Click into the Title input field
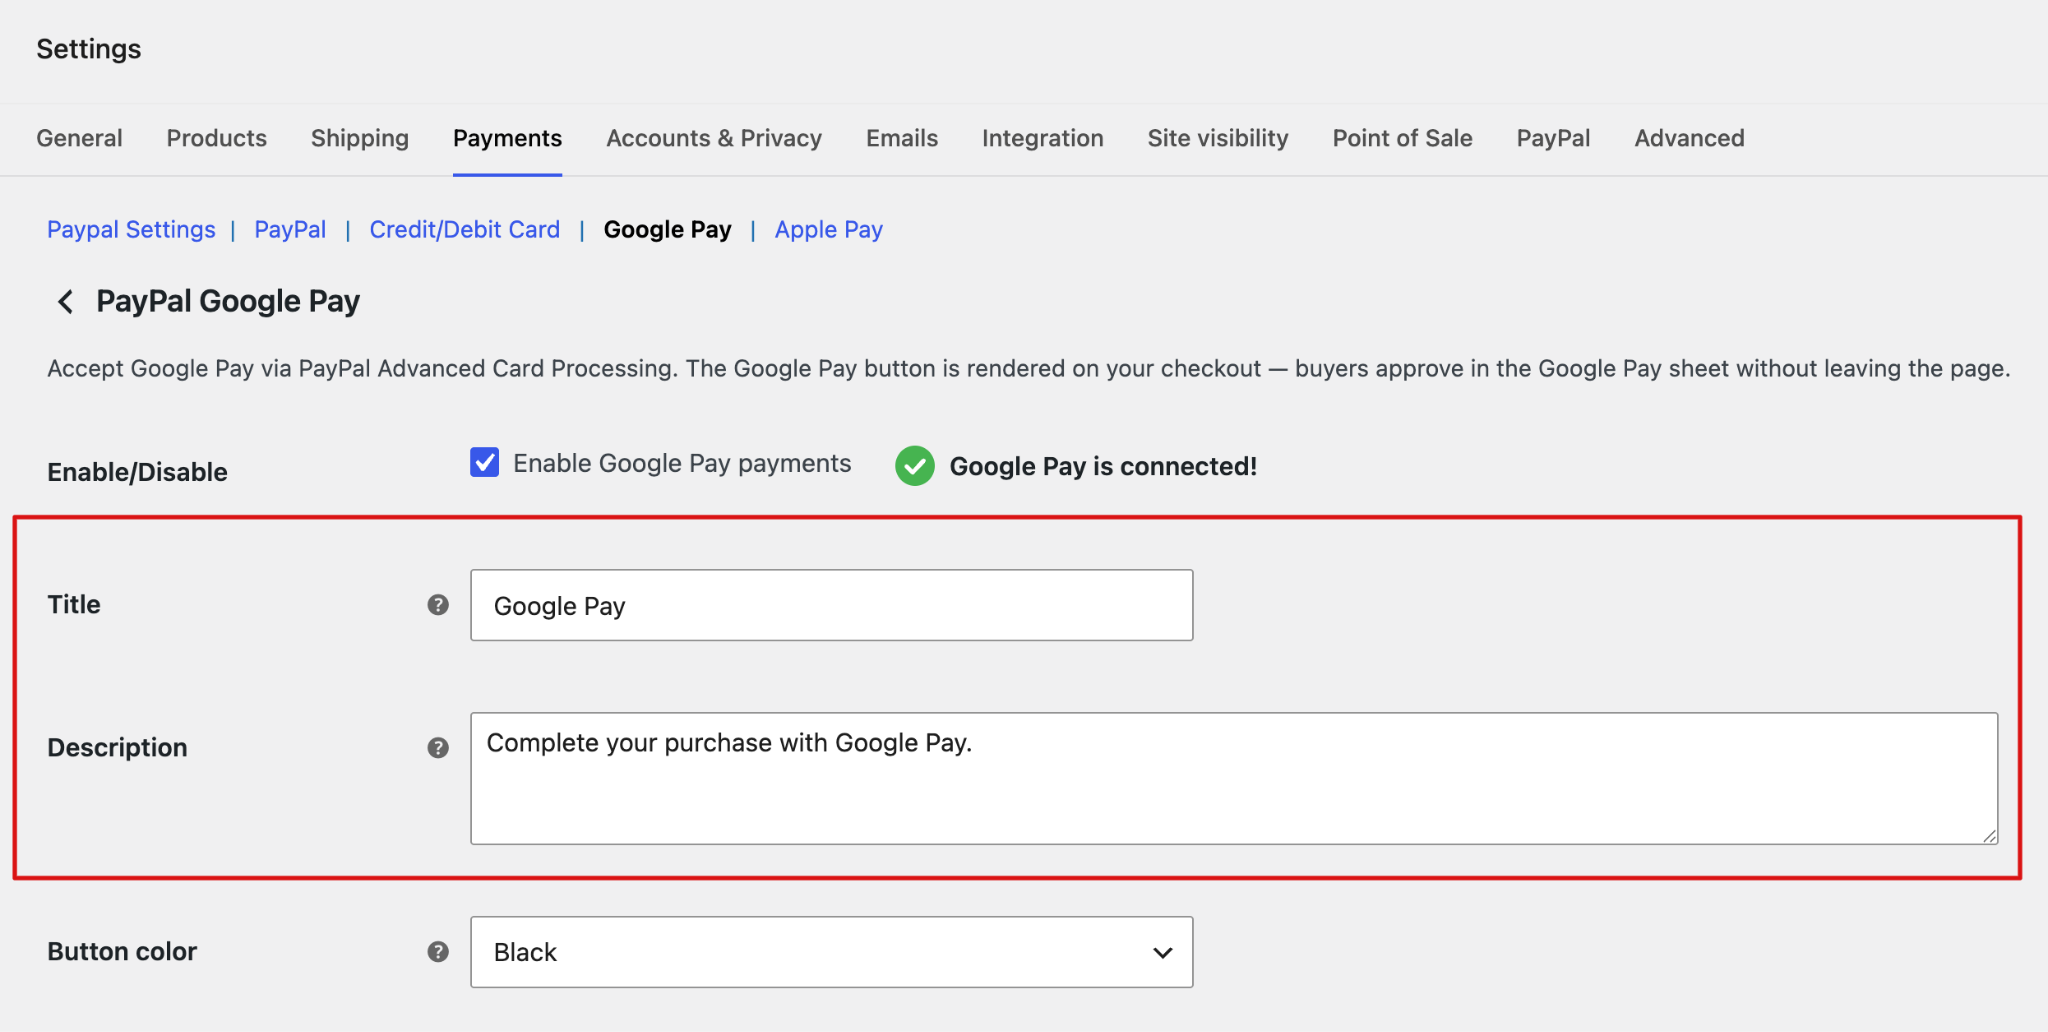The height and width of the screenshot is (1032, 2048). pyautogui.click(x=832, y=605)
